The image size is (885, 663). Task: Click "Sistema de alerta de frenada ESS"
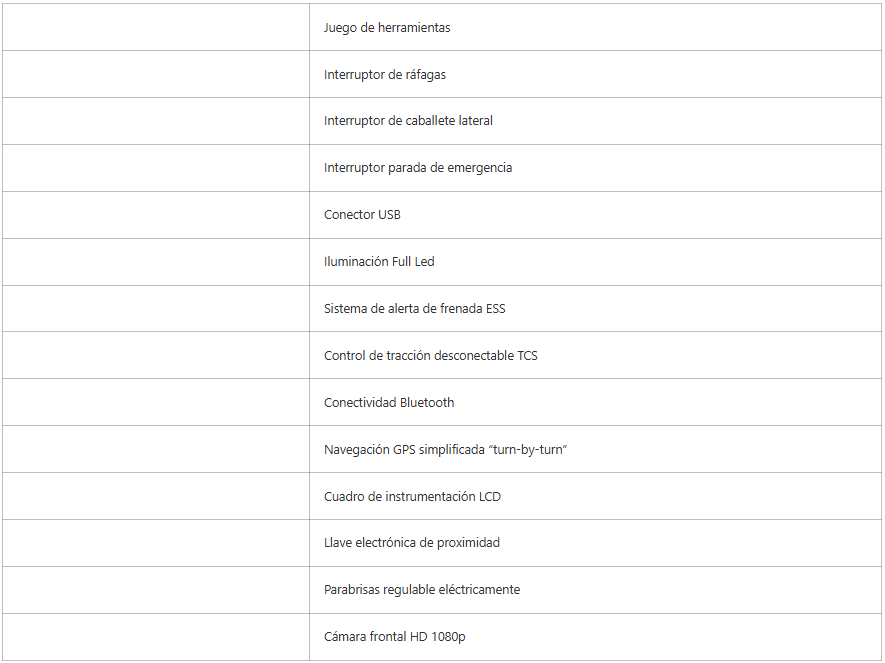tap(415, 309)
